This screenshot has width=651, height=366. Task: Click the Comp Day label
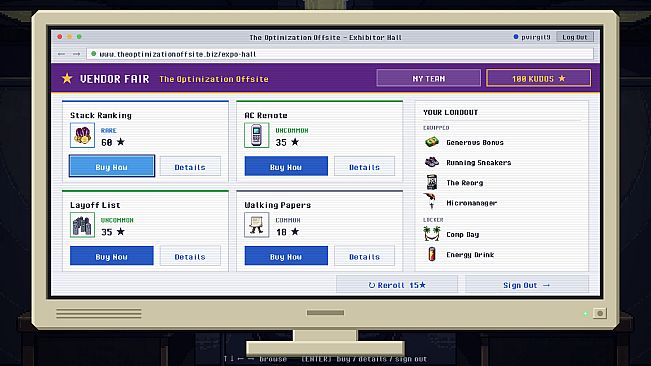click(463, 234)
